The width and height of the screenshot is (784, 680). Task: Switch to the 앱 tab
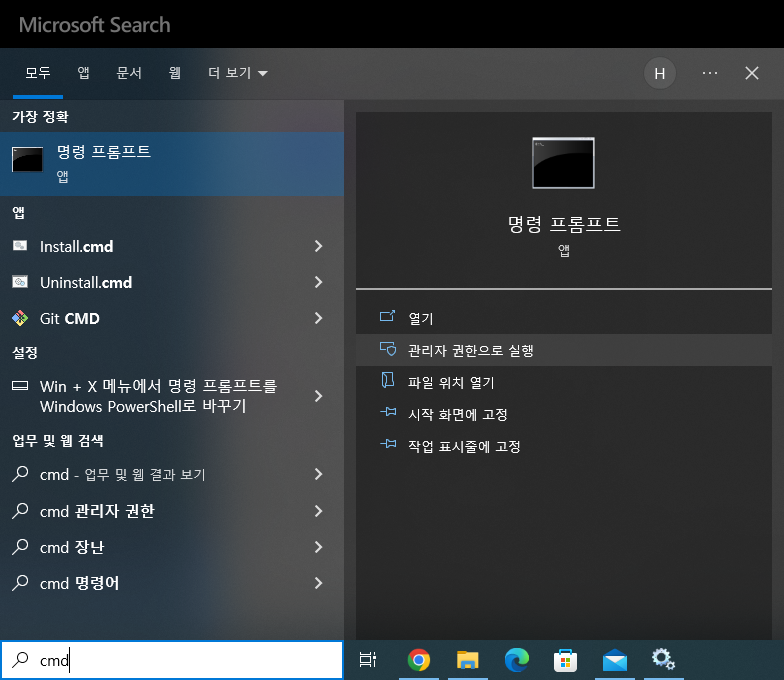coord(83,74)
